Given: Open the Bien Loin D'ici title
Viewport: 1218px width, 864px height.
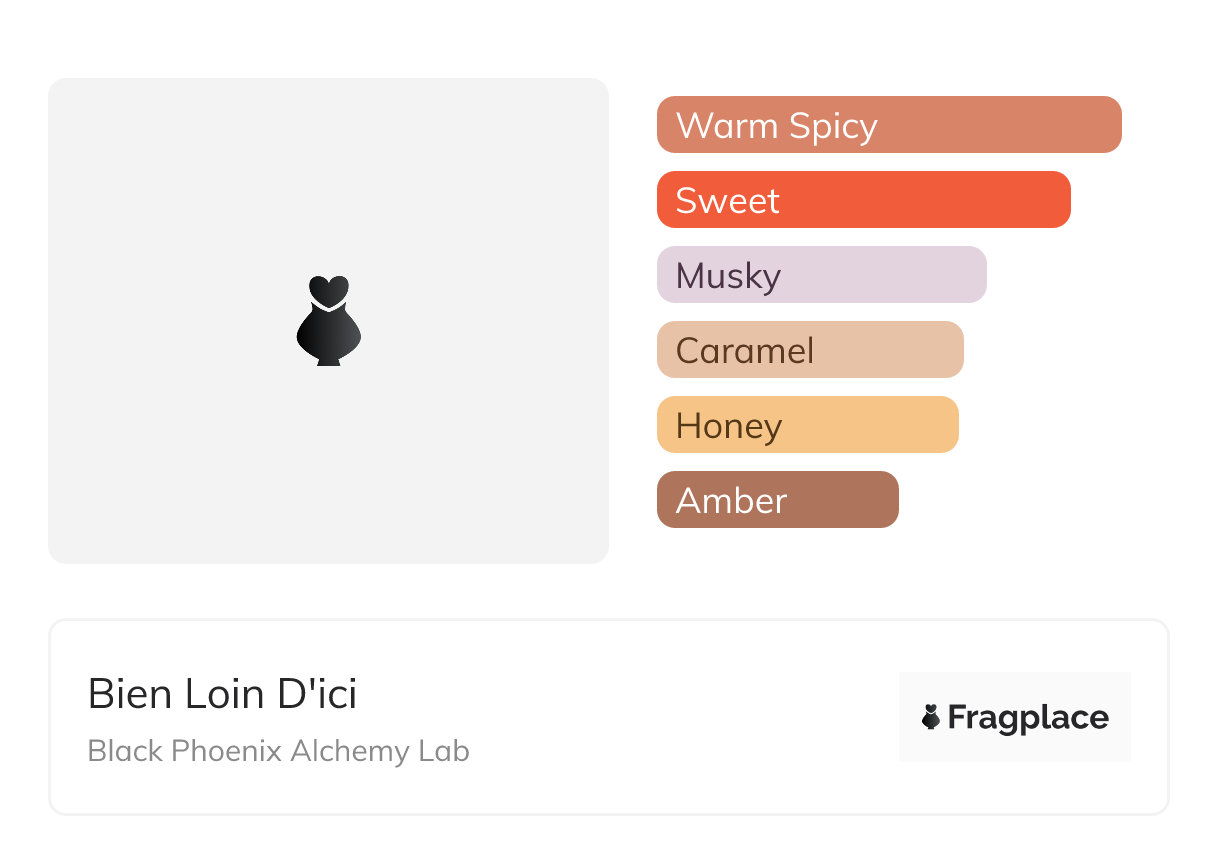Looking at the screenshot, I should point(222,694).
